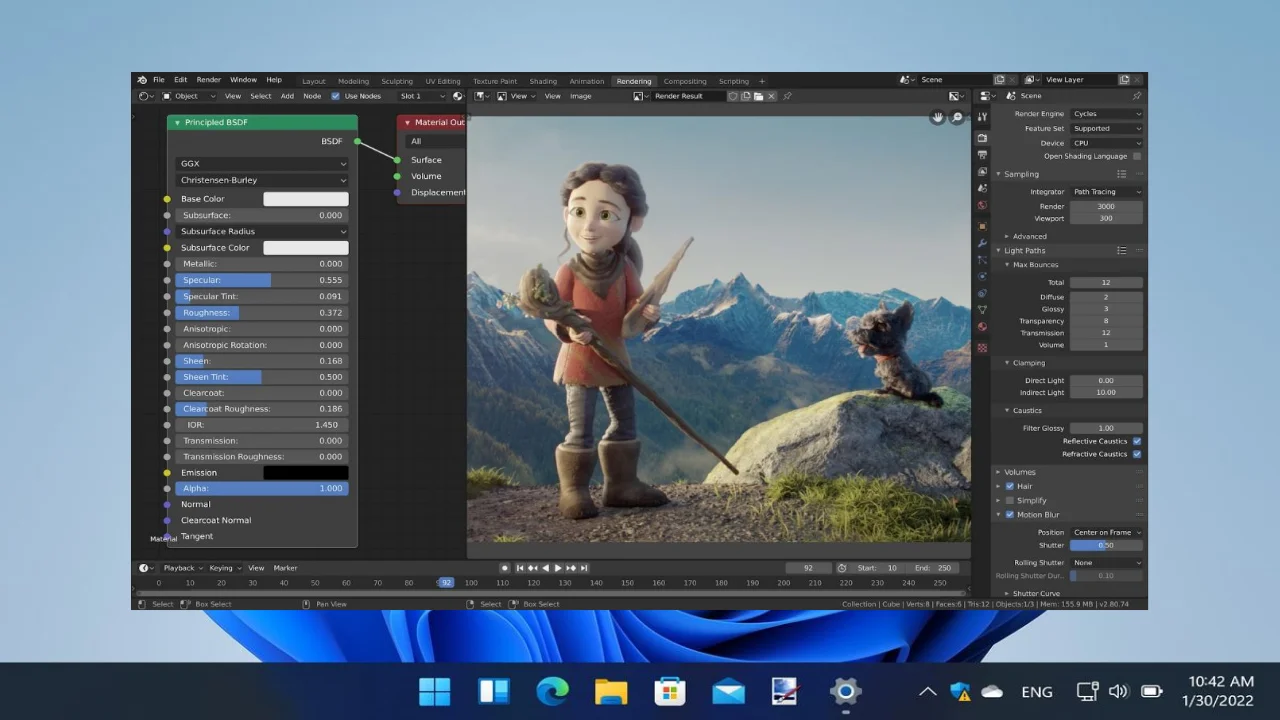The image size is (1280, 720).
Task: Click the Emission color swatch
Action: coord(305,473)
